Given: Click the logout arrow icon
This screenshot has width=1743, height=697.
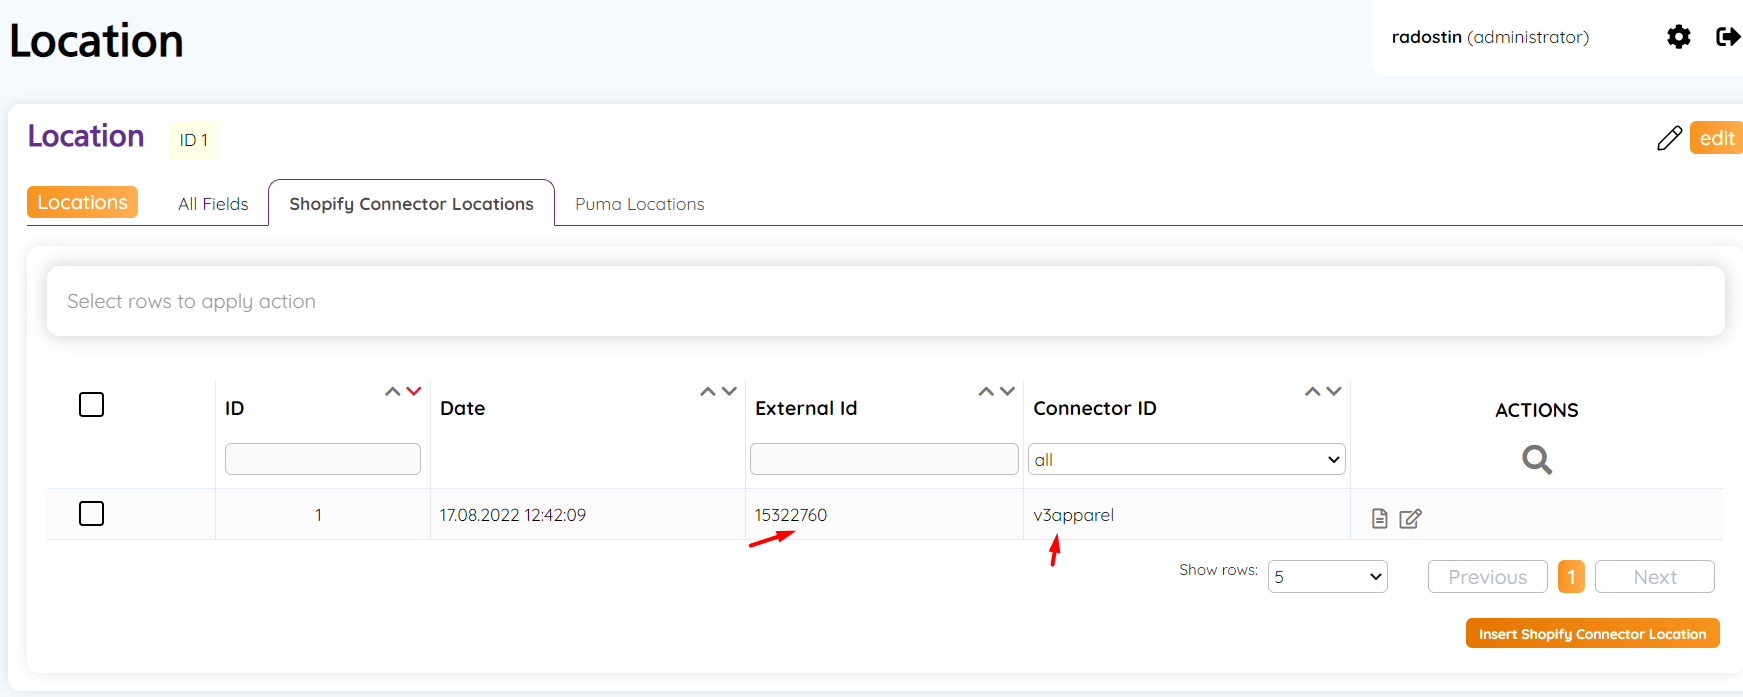Looking at the screenshot, I should 1728,37.
